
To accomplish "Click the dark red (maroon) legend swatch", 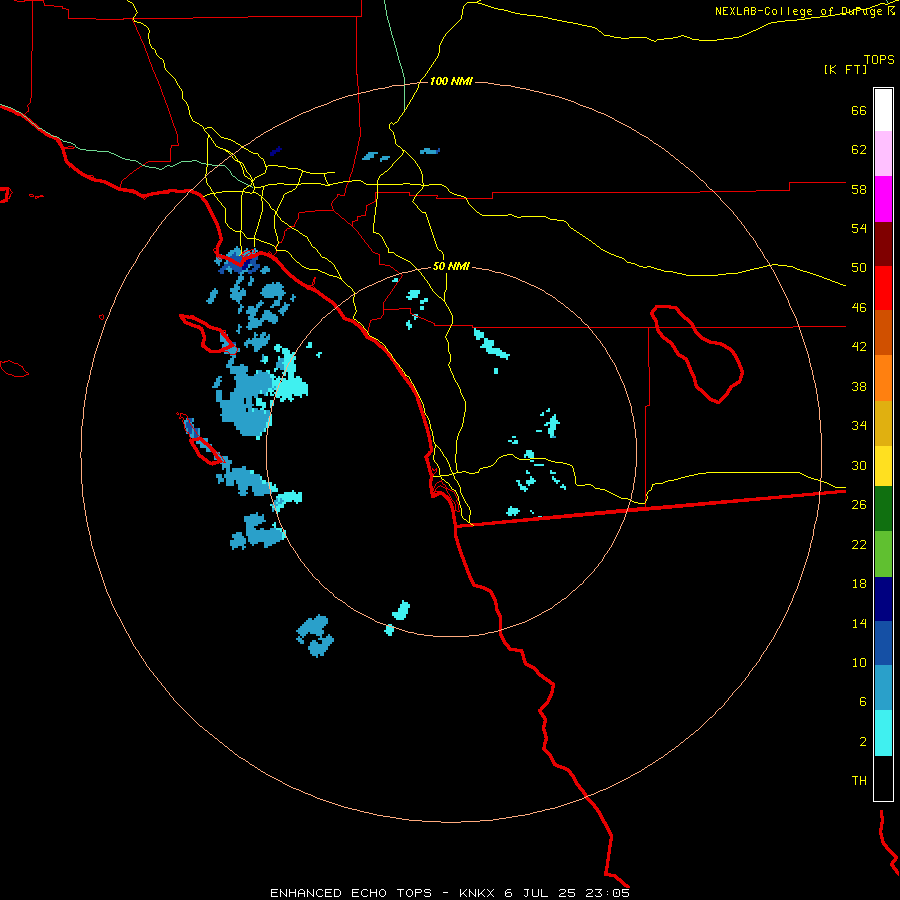I will (883, 244).
